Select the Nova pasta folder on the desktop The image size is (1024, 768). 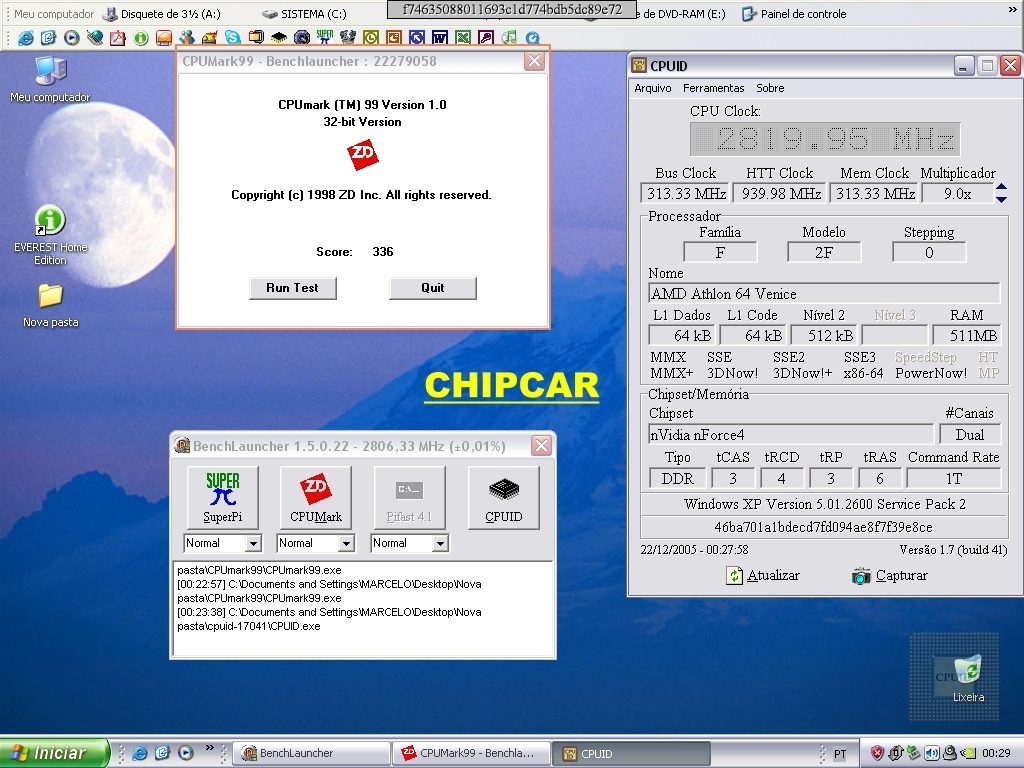point(50,306)
